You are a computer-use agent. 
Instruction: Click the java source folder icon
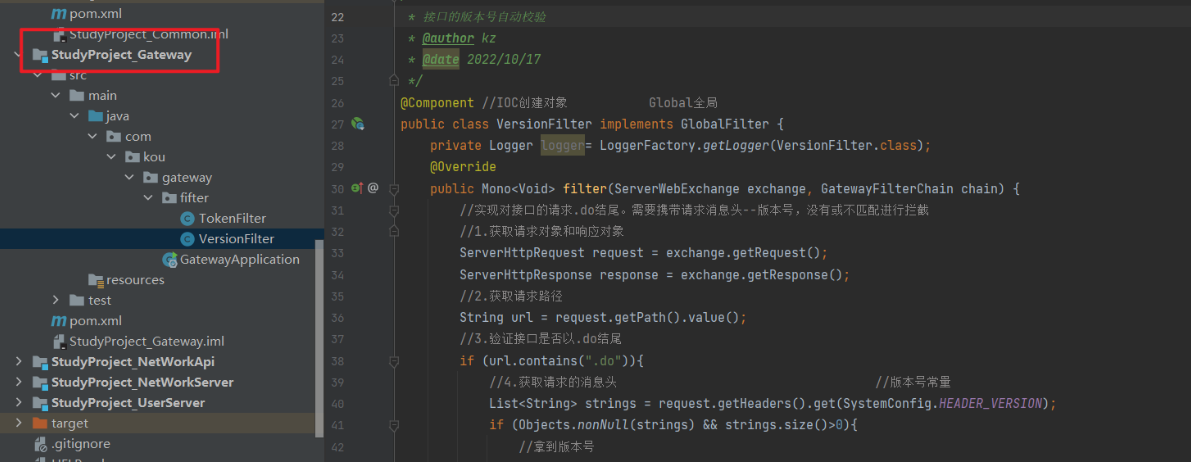pos(95,116)
